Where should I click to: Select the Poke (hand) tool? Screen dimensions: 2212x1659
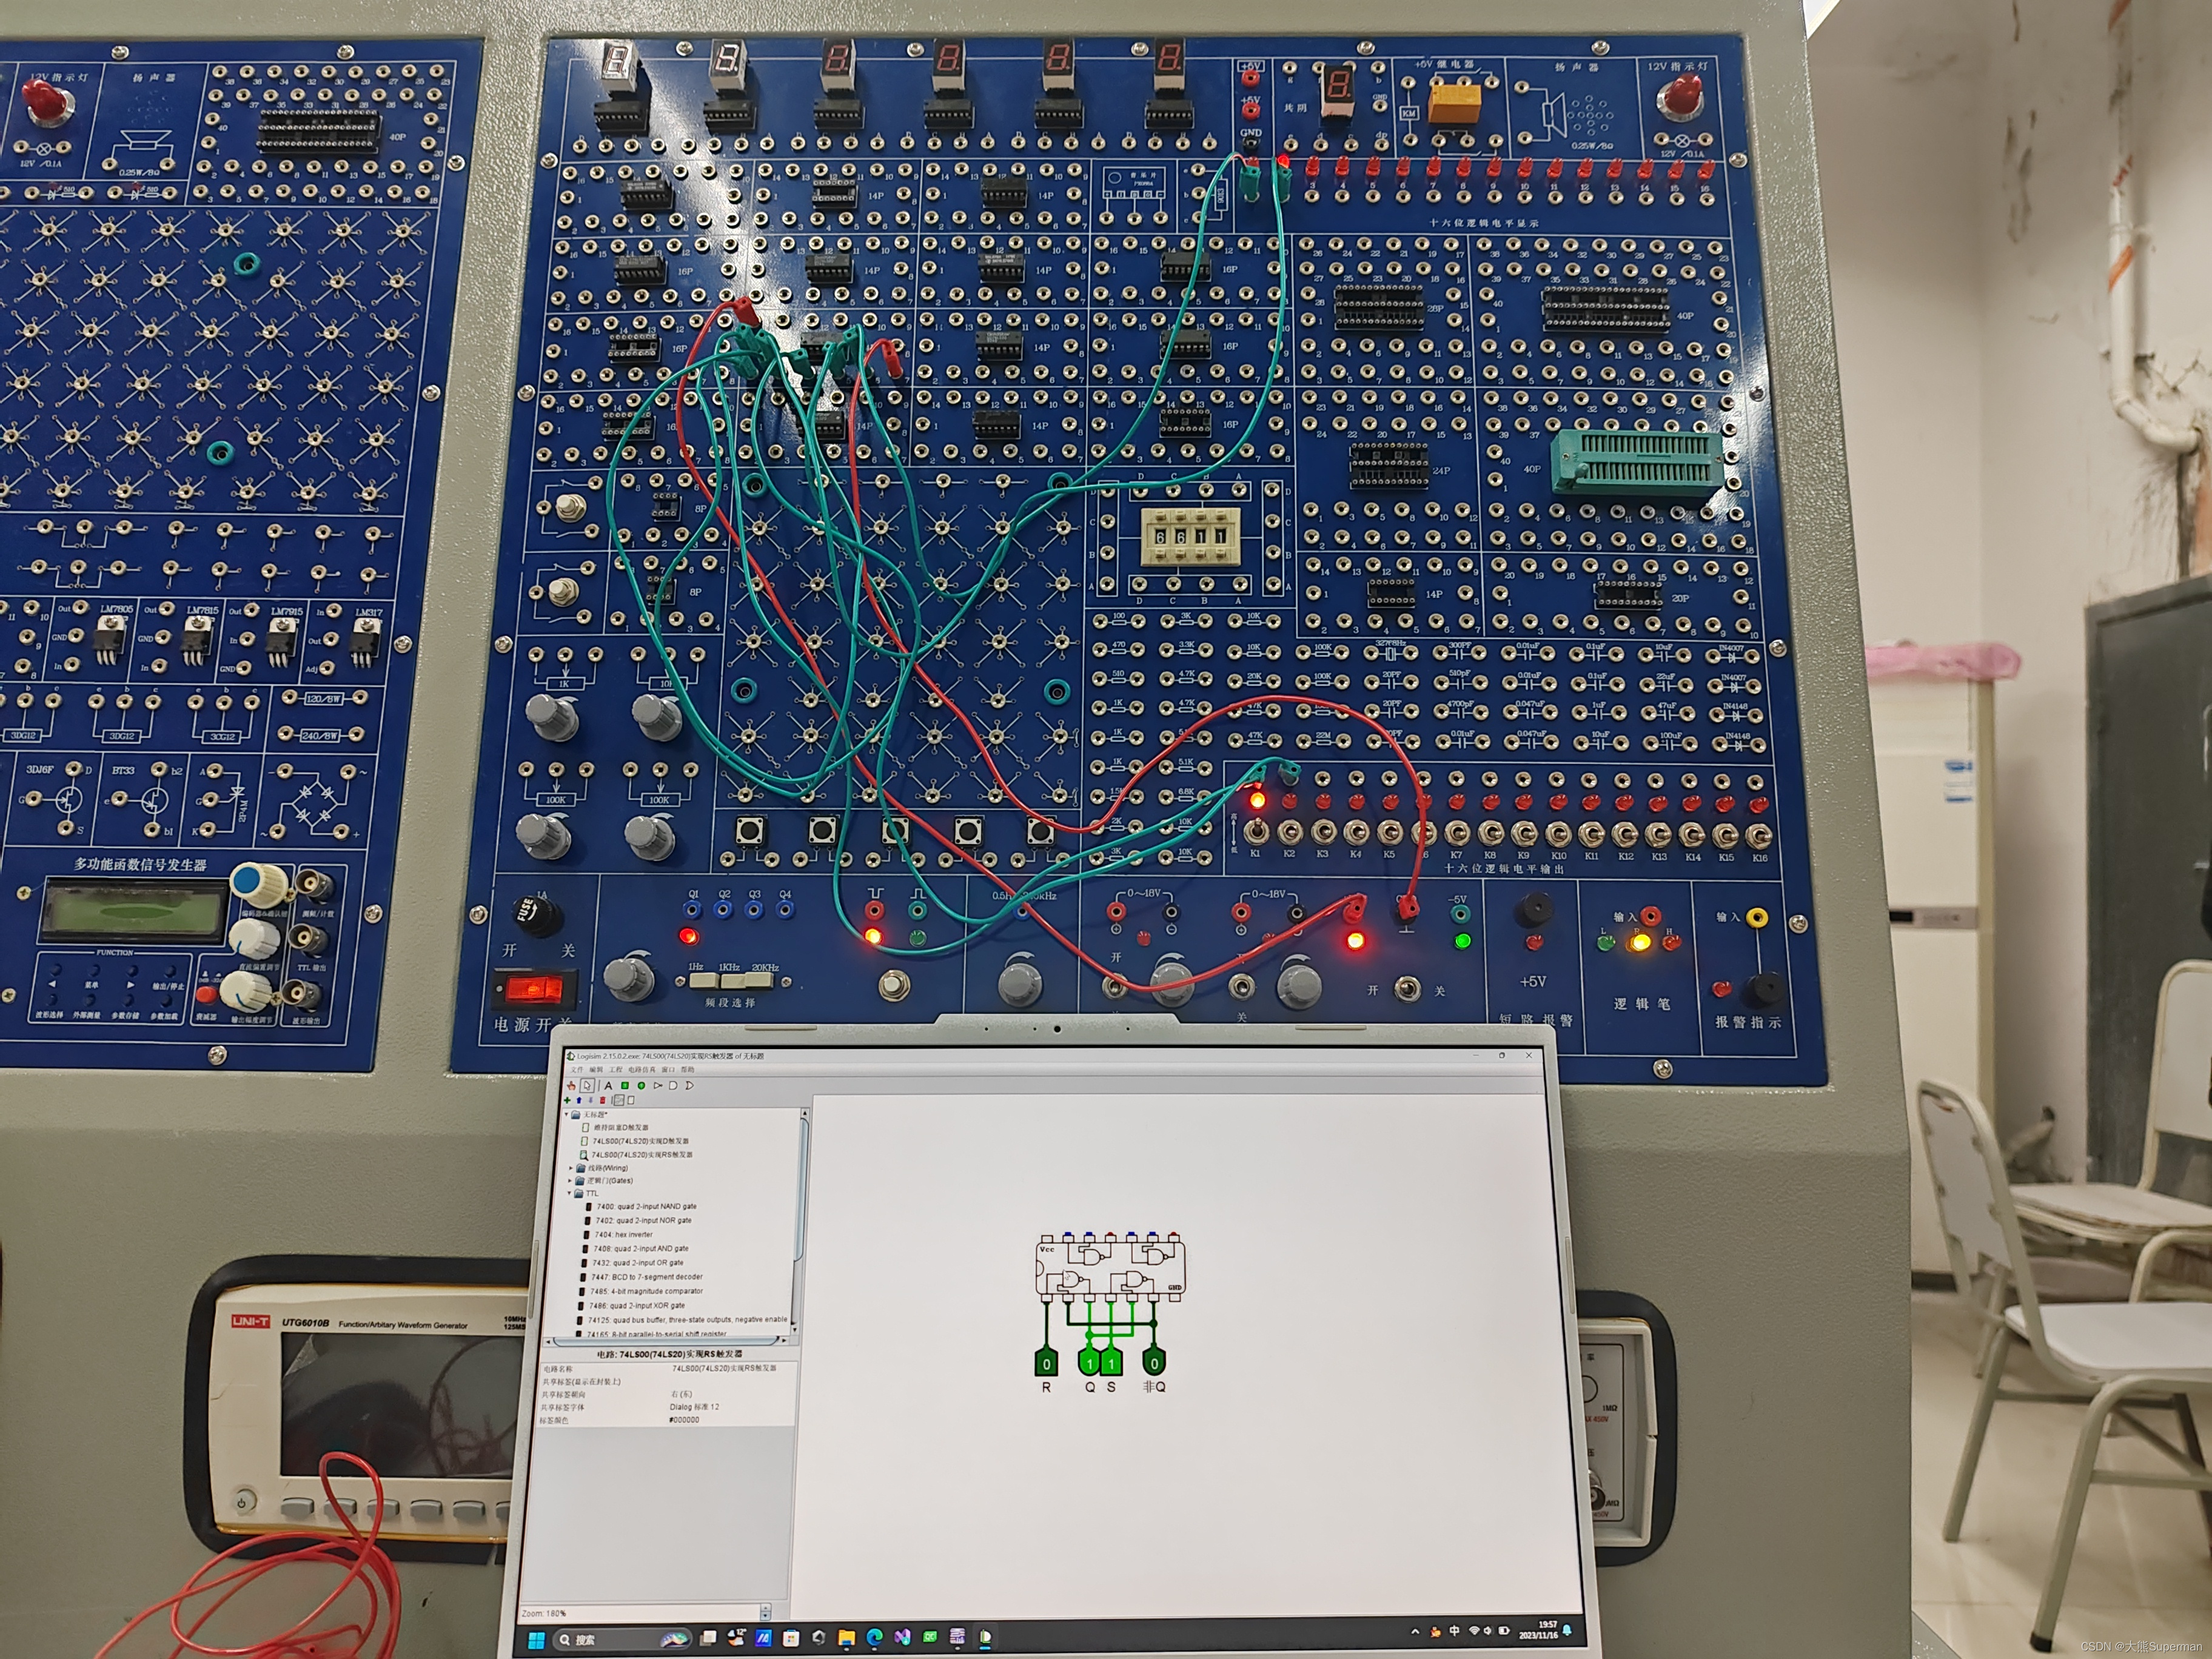pos(572,1086)
